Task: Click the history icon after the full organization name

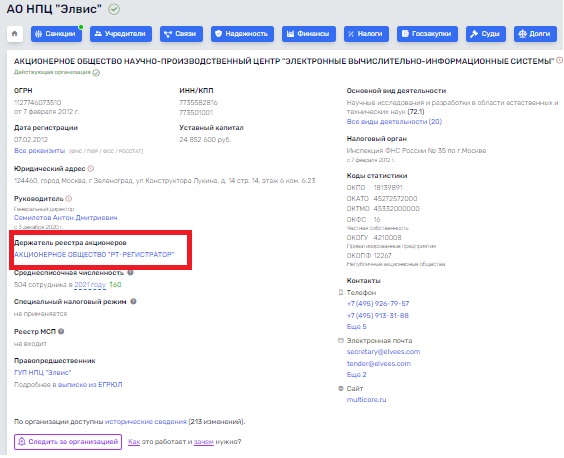Action: click(x=559, y=60)
